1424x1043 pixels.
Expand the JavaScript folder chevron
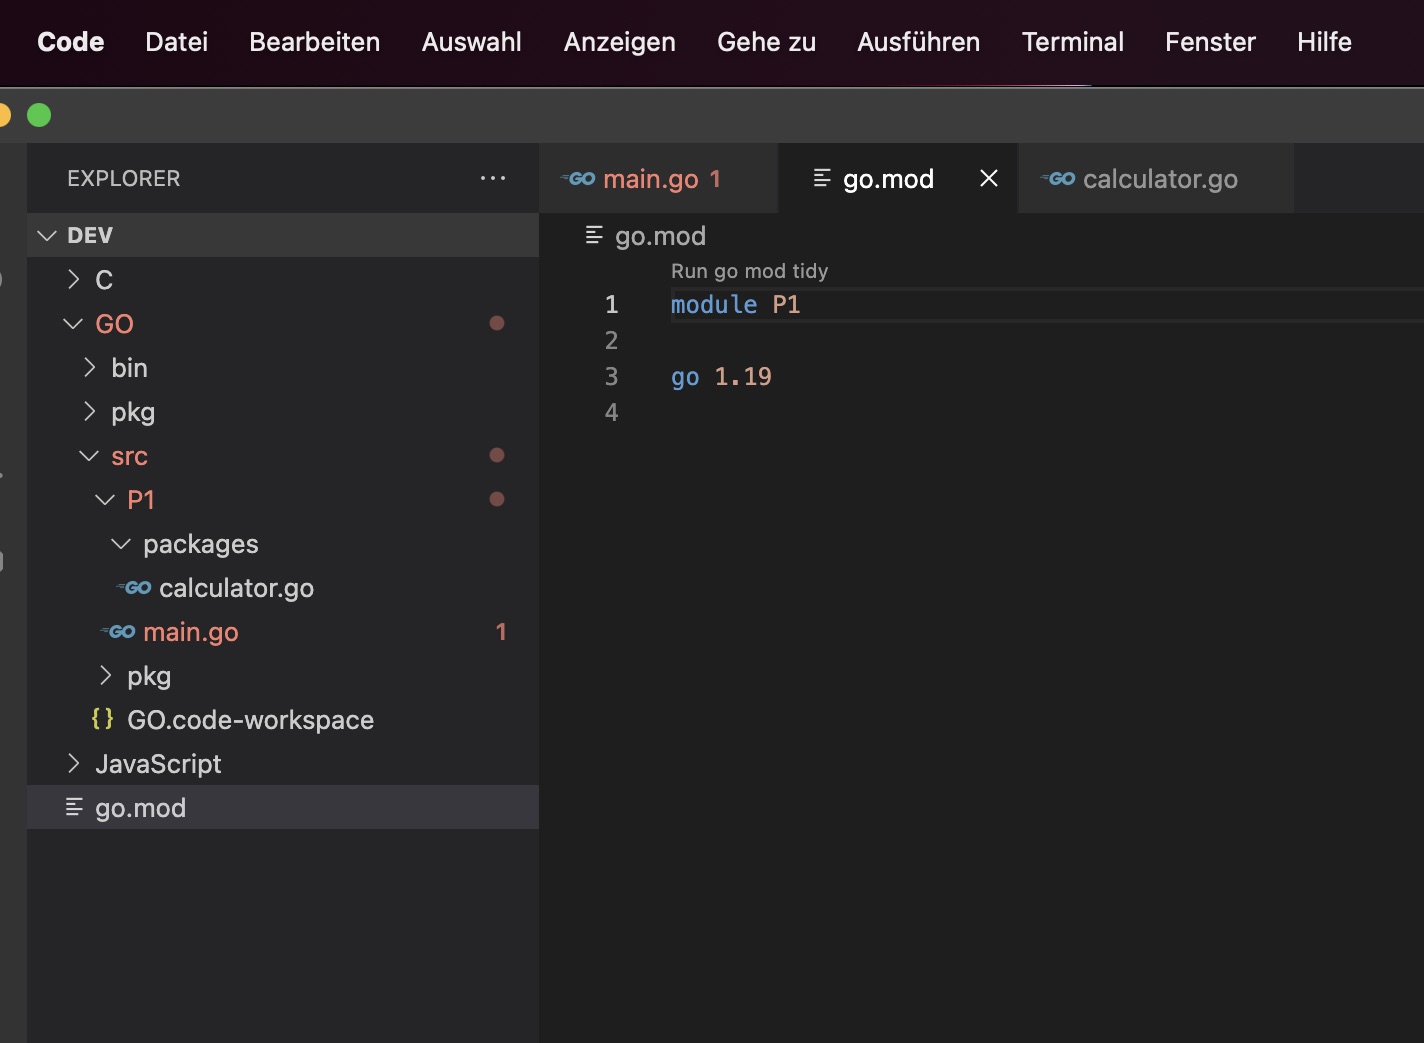tap(73, 764)
